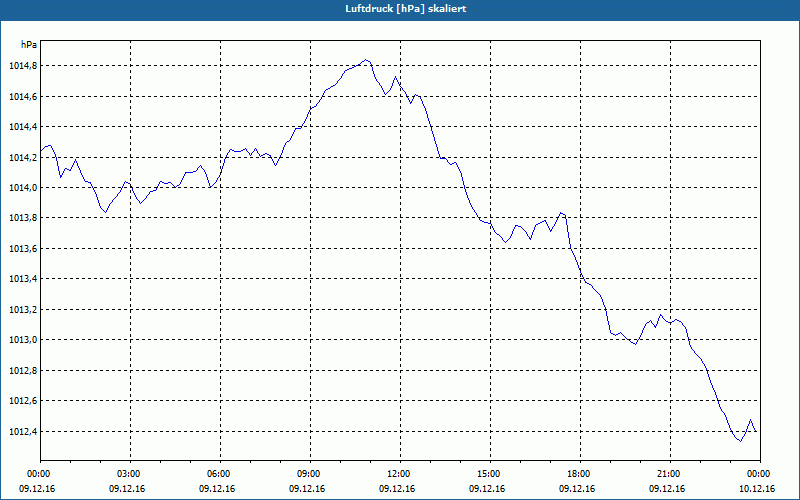The height and width of the screenshot is (500, 800).
Task: Select the y-axis value 1013,0
Action: pyautogui.click(x=23, y=340)
